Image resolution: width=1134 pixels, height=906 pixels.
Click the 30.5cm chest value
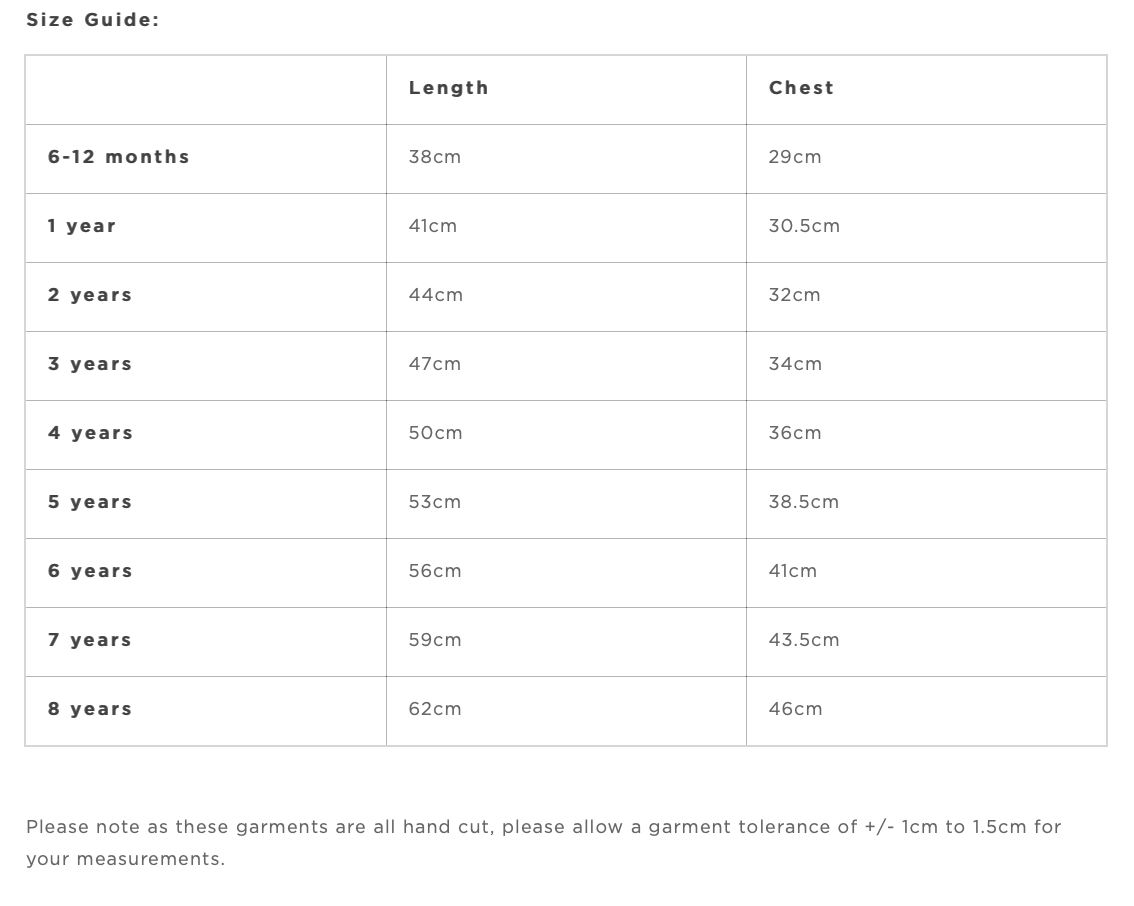pyautogui.click(x=804, y=226)
